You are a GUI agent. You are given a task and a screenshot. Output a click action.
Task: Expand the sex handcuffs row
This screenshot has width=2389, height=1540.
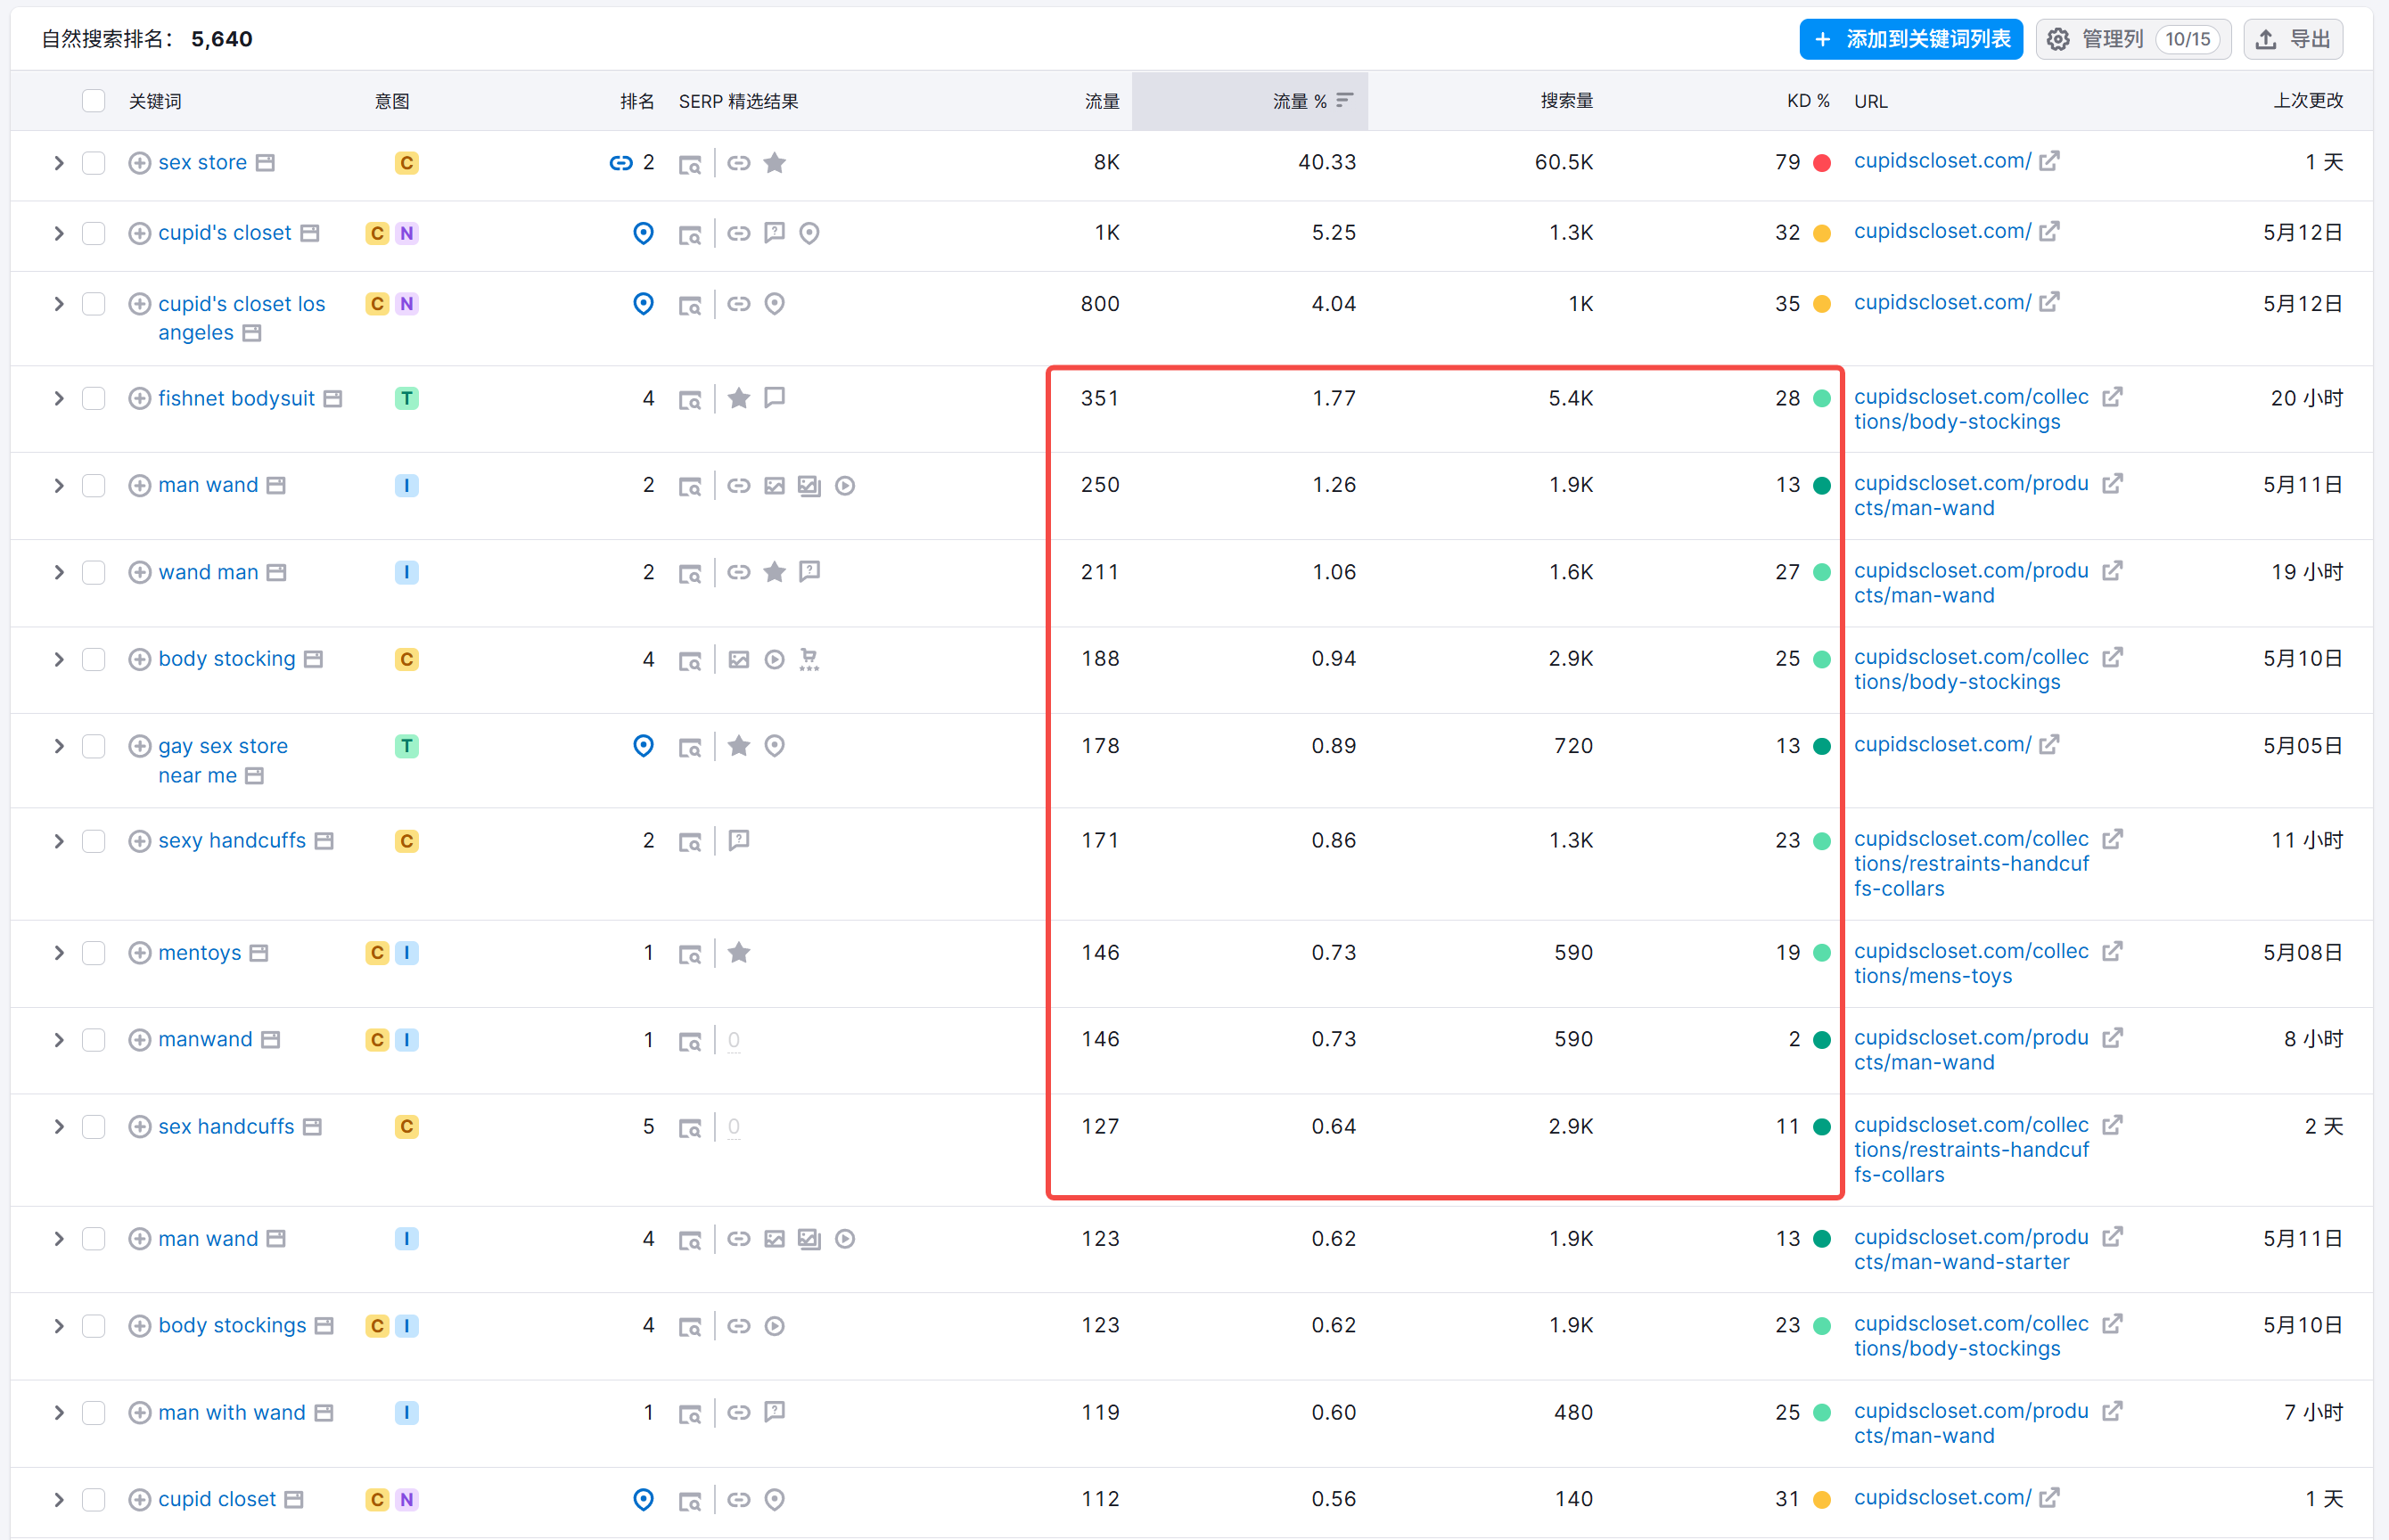[59, 1127]
